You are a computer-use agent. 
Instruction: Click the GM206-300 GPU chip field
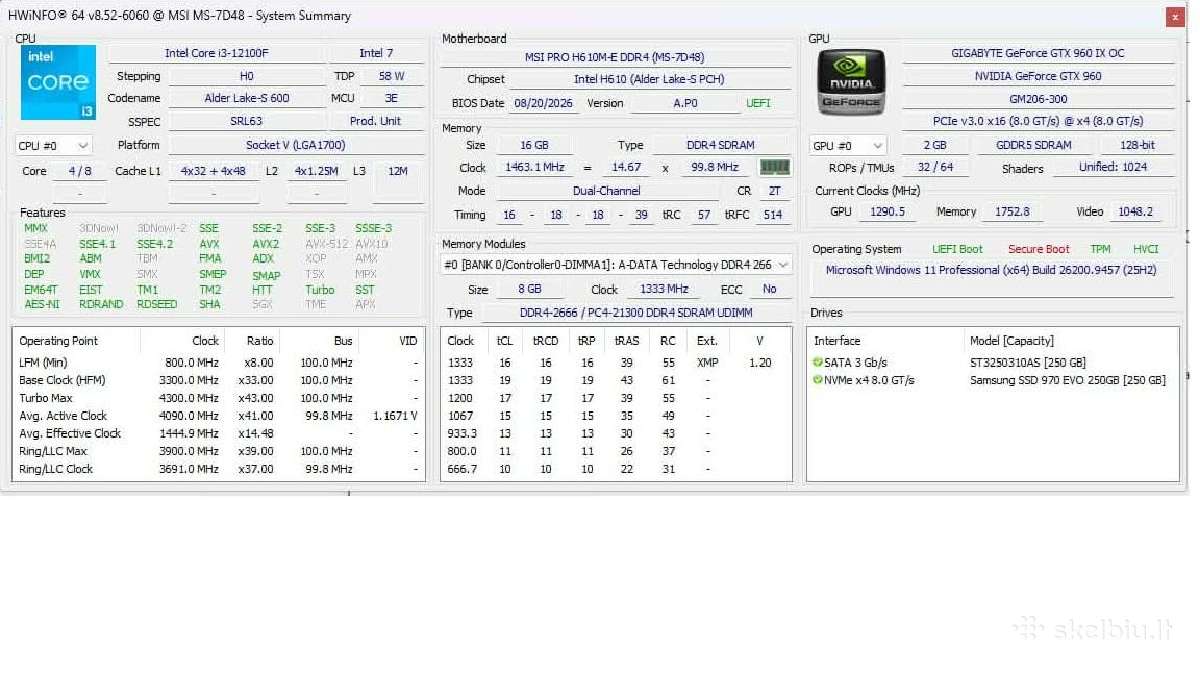tap(1038, 99)
